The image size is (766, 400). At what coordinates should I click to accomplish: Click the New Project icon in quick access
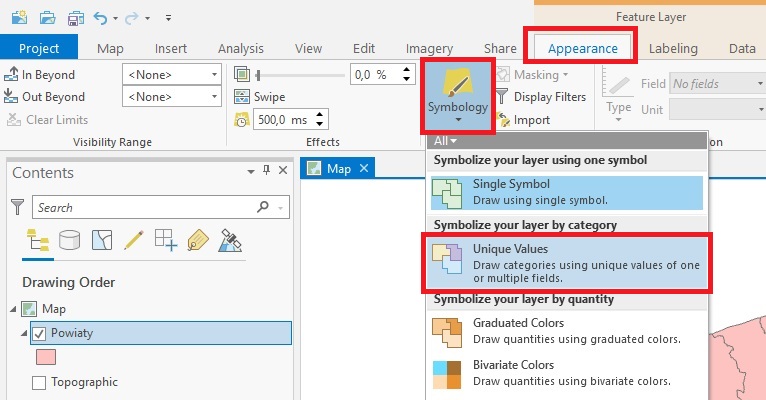21,17
